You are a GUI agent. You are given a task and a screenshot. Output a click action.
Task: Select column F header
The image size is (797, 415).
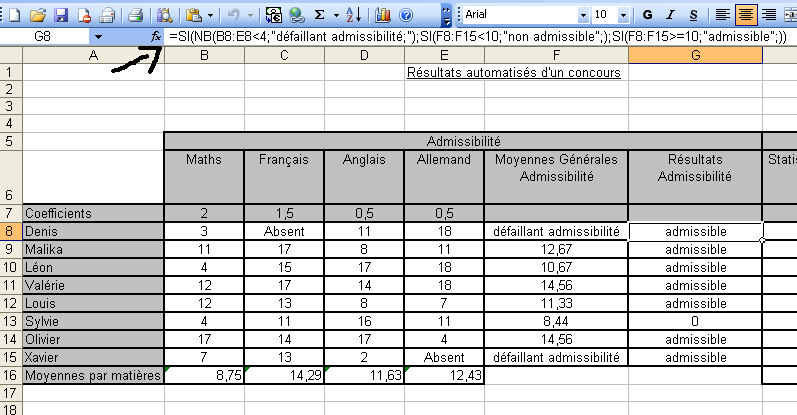[557, 55]
